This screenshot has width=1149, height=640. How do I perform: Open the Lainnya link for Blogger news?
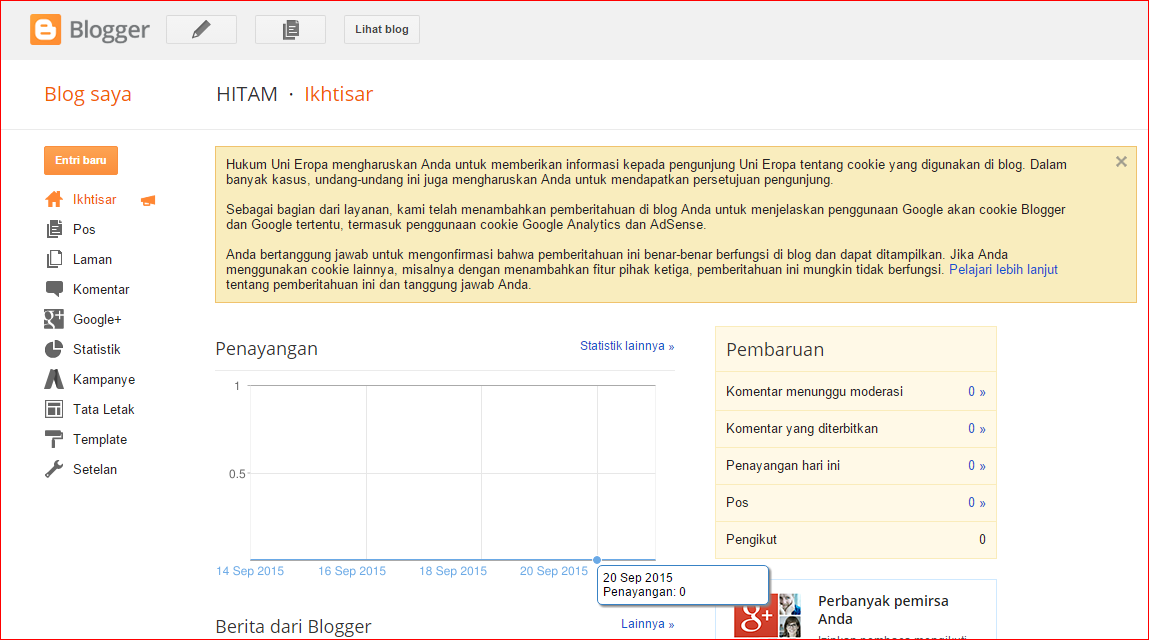(648, 624)
